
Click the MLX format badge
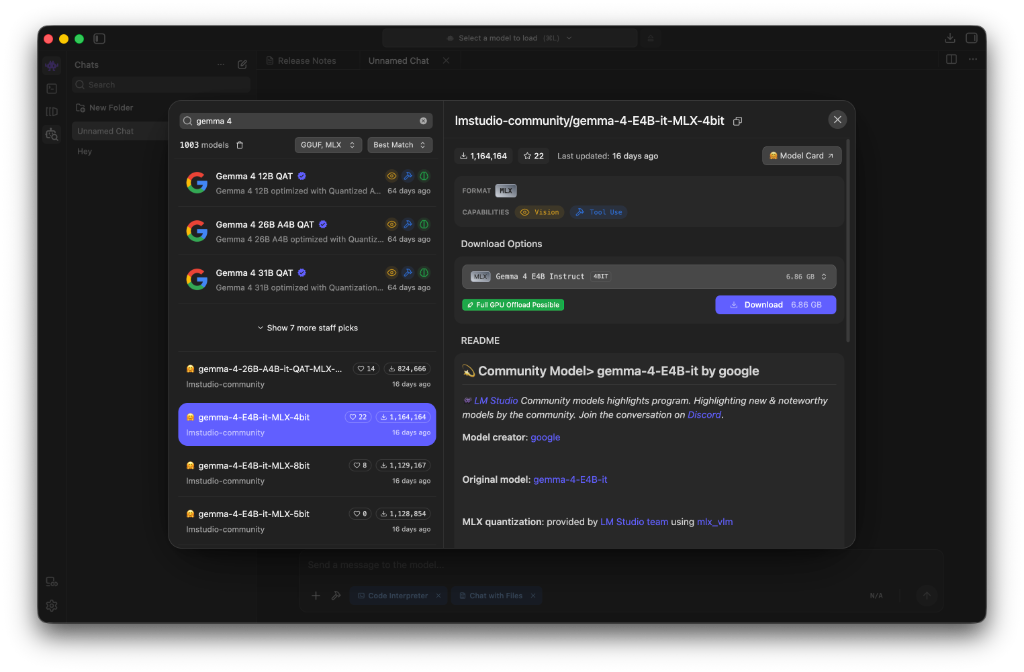pyautogui.click(x=505, y=191)
